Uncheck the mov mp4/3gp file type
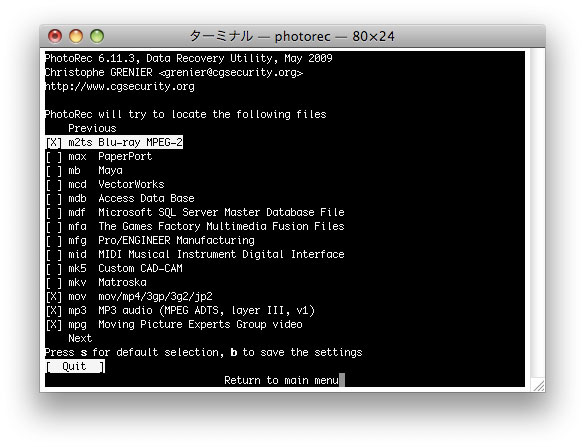585x447 pixels. pyautogui.click(x=129, y=296)
